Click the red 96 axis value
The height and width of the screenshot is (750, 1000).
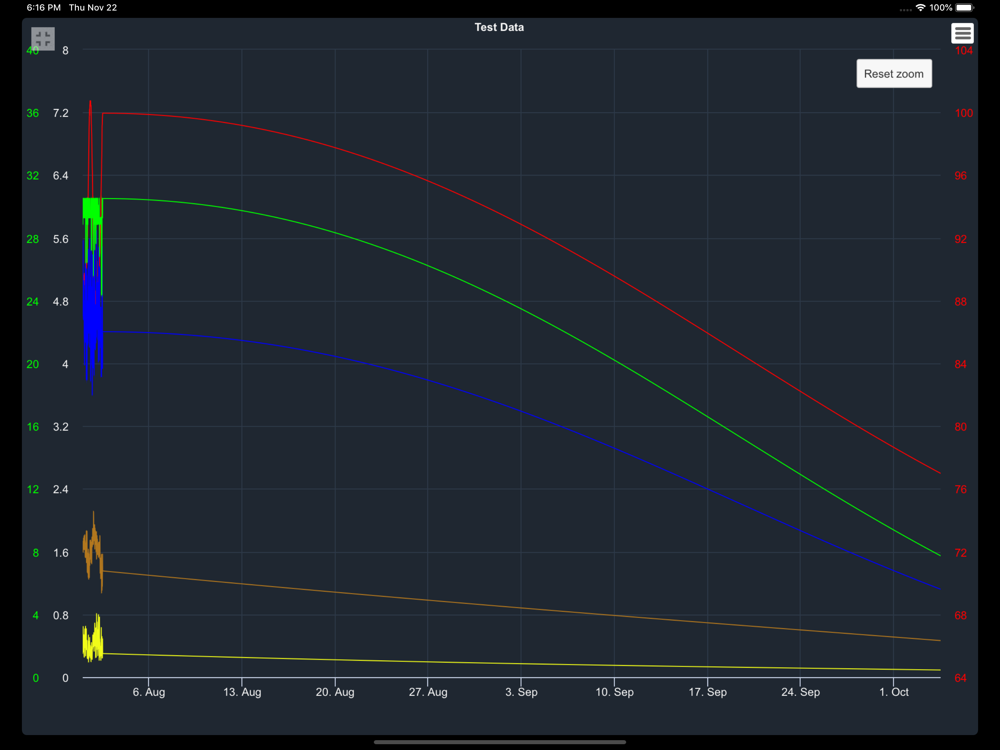click(x=960, y=175)
